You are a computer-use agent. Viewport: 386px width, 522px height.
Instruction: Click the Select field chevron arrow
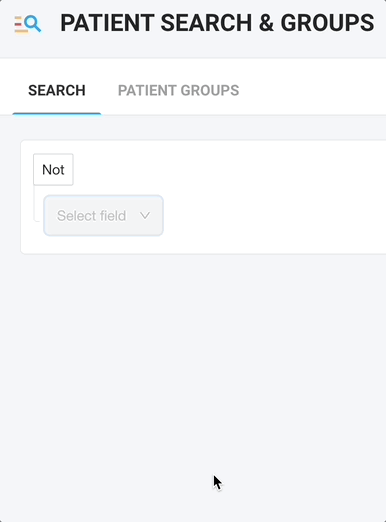145,216
